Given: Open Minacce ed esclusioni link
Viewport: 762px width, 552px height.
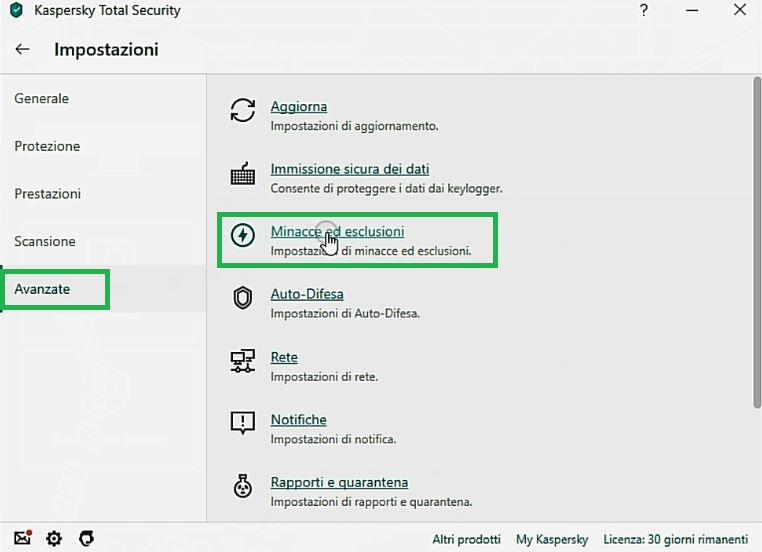Looking at the screenshot, I should pyautogui.click(x=337, y=231).
